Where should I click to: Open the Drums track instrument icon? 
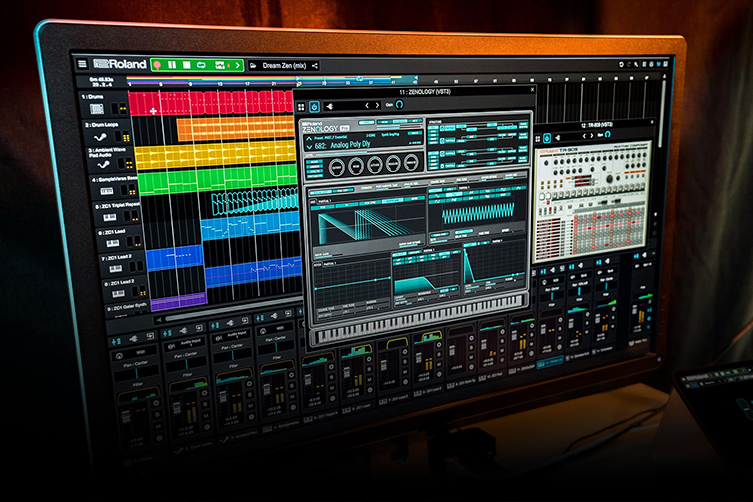coord(97,109)
